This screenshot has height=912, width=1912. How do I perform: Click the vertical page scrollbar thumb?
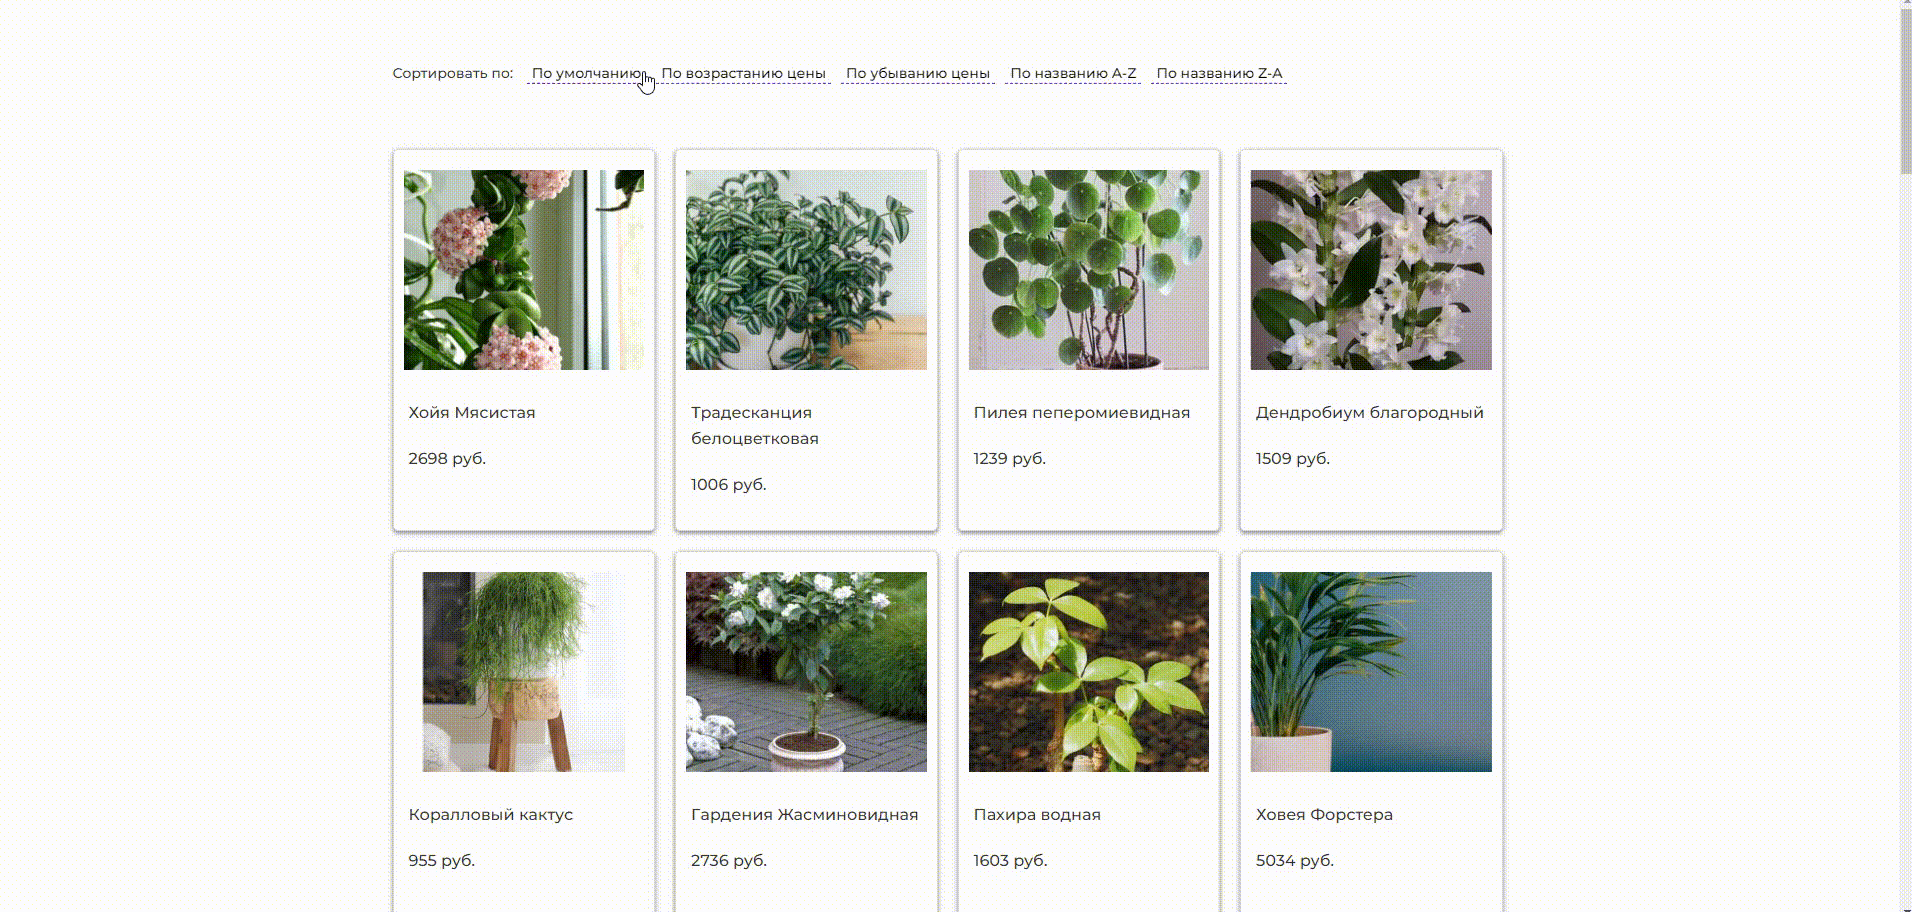point(1905,90)
